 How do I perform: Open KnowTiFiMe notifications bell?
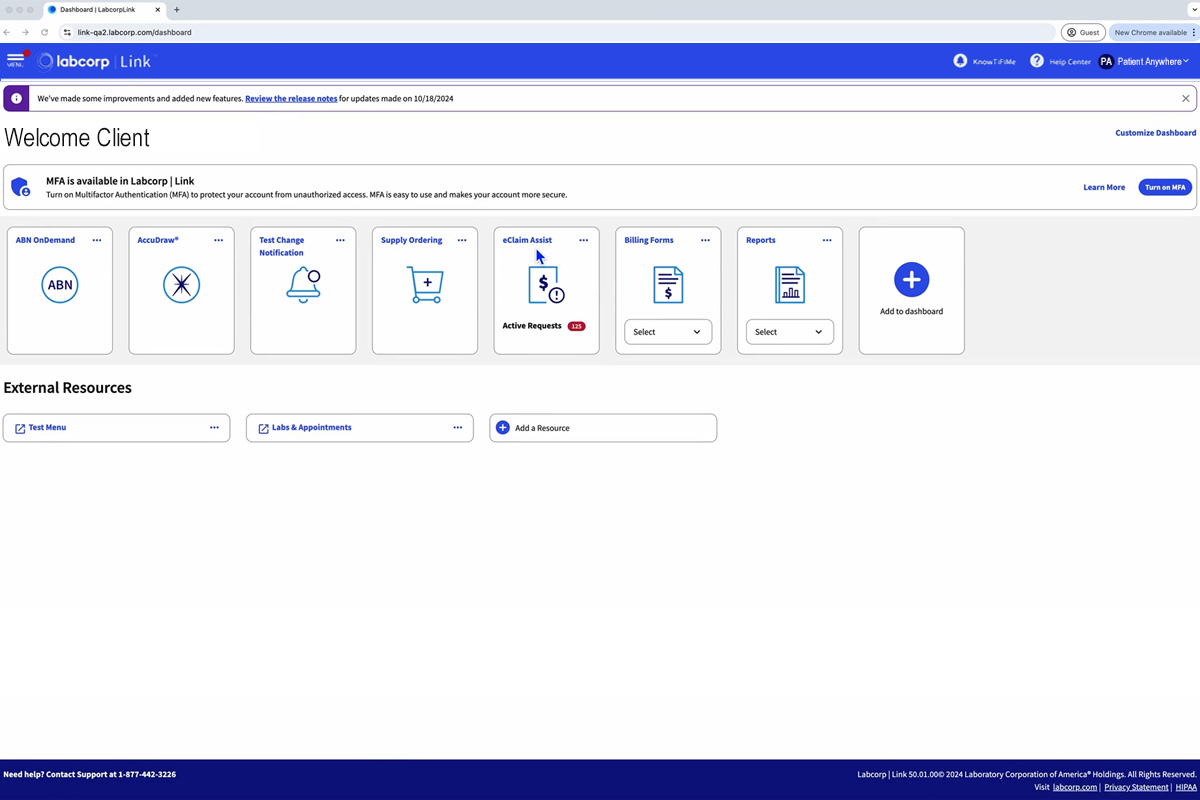pos(959,61)
